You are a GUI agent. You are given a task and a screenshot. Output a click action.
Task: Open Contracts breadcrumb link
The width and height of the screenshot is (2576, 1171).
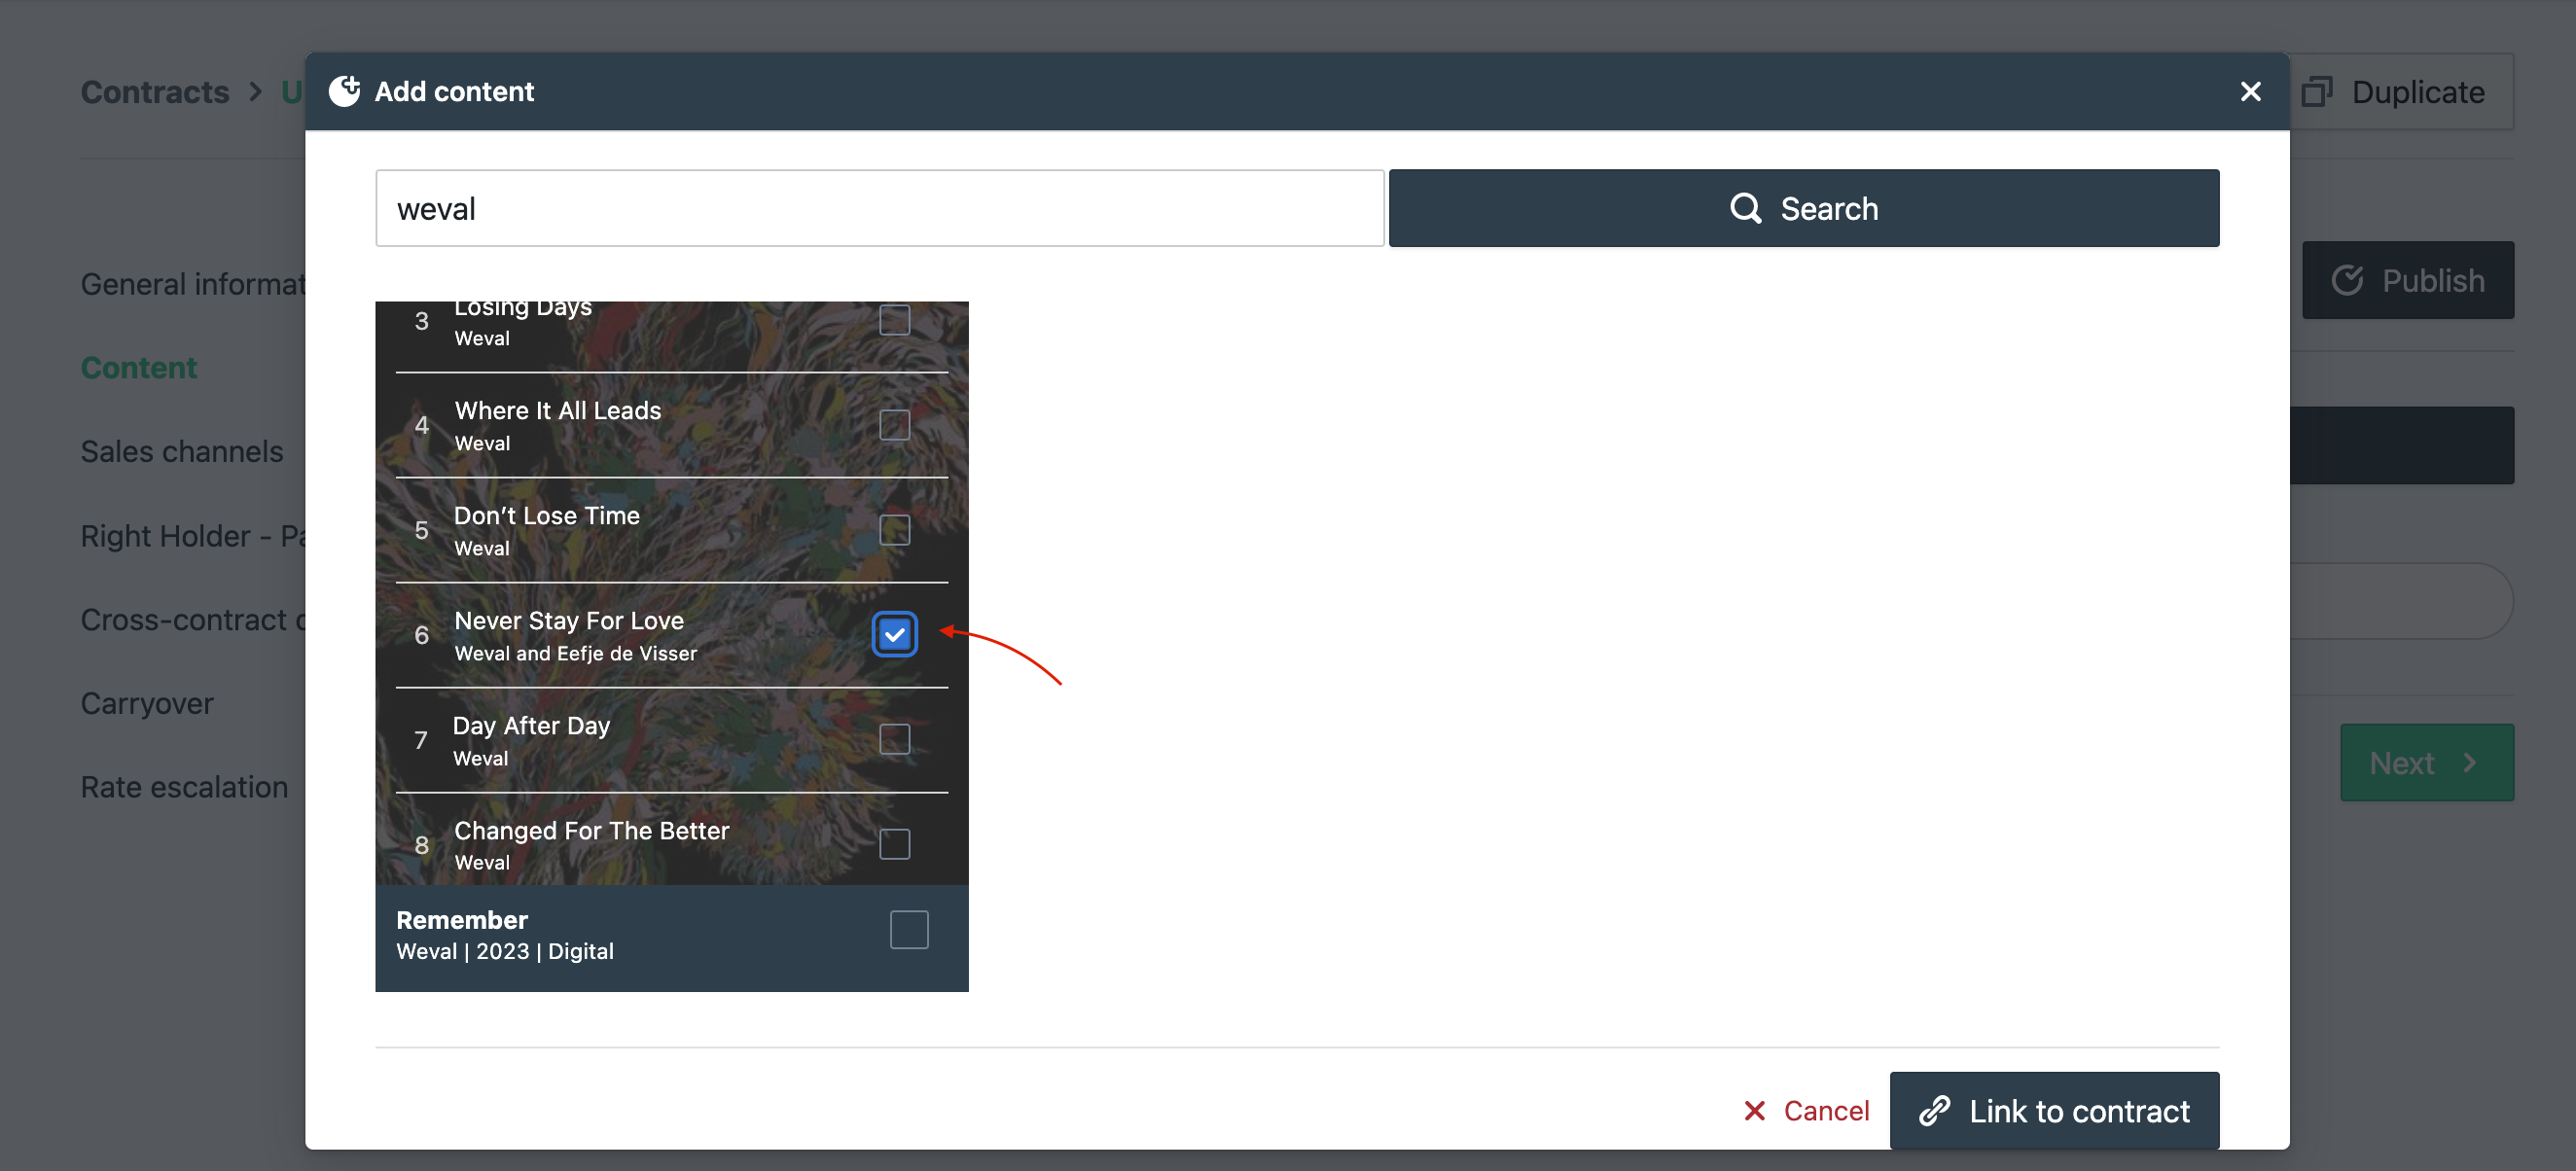[155, 91]
